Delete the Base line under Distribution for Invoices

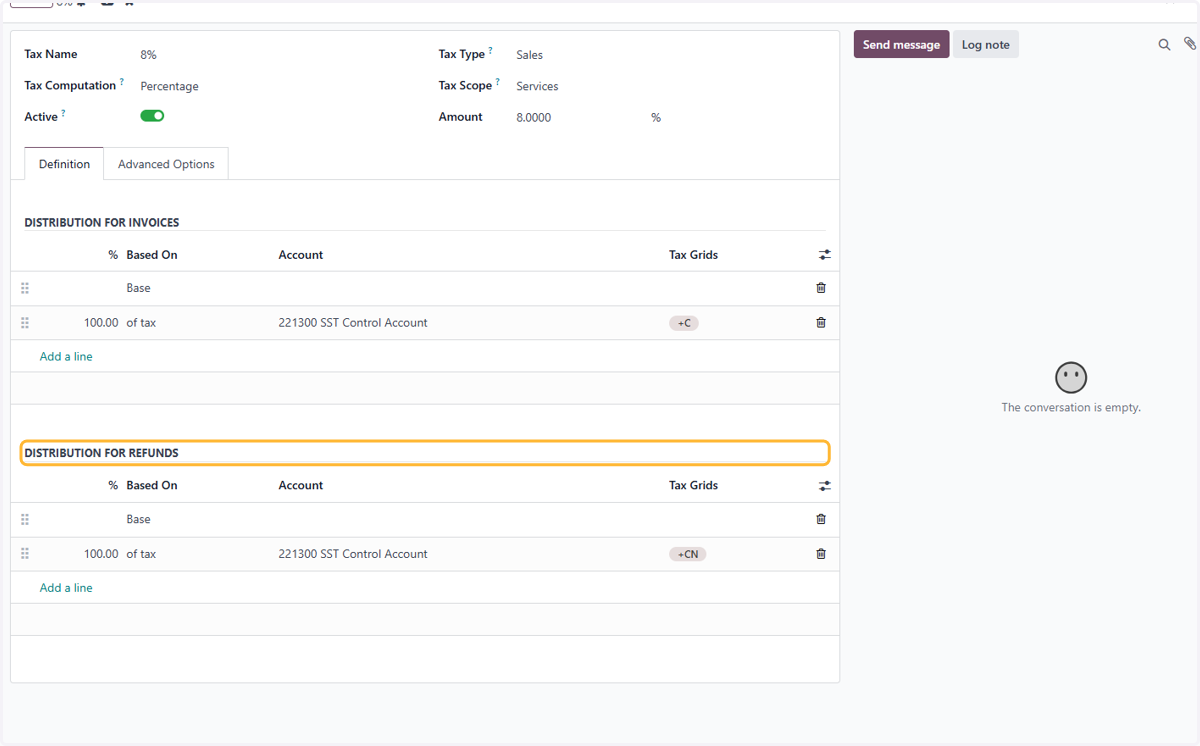point(821,288)
